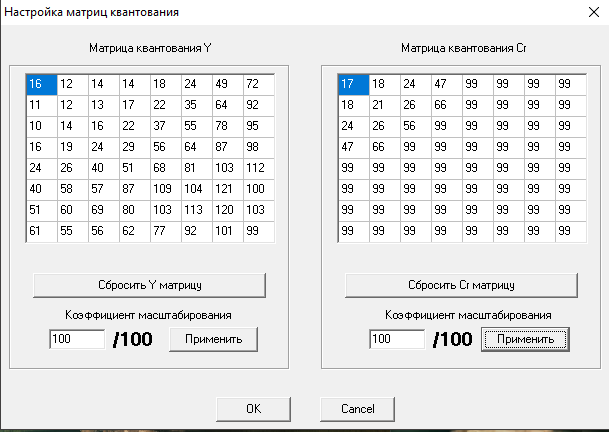This screenshot has width=609, height=432.
Task: Select the highlighted 17 cell in Cr matrix
Action: [354, 85]
